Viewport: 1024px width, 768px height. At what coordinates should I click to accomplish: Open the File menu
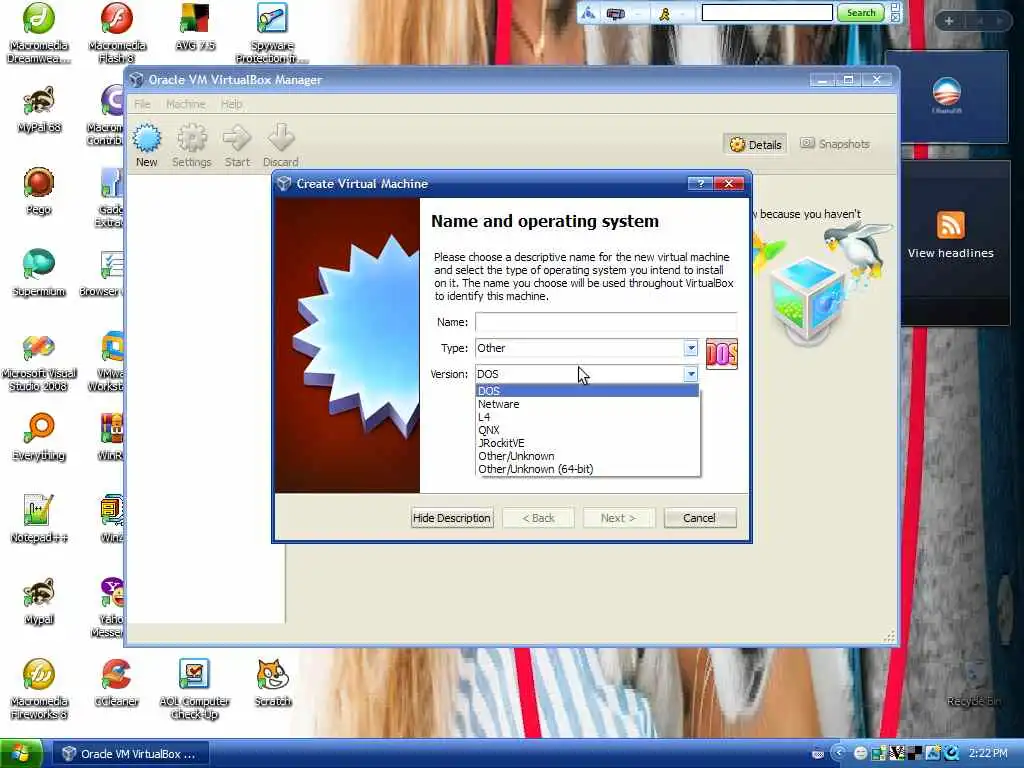coord(142,104)
